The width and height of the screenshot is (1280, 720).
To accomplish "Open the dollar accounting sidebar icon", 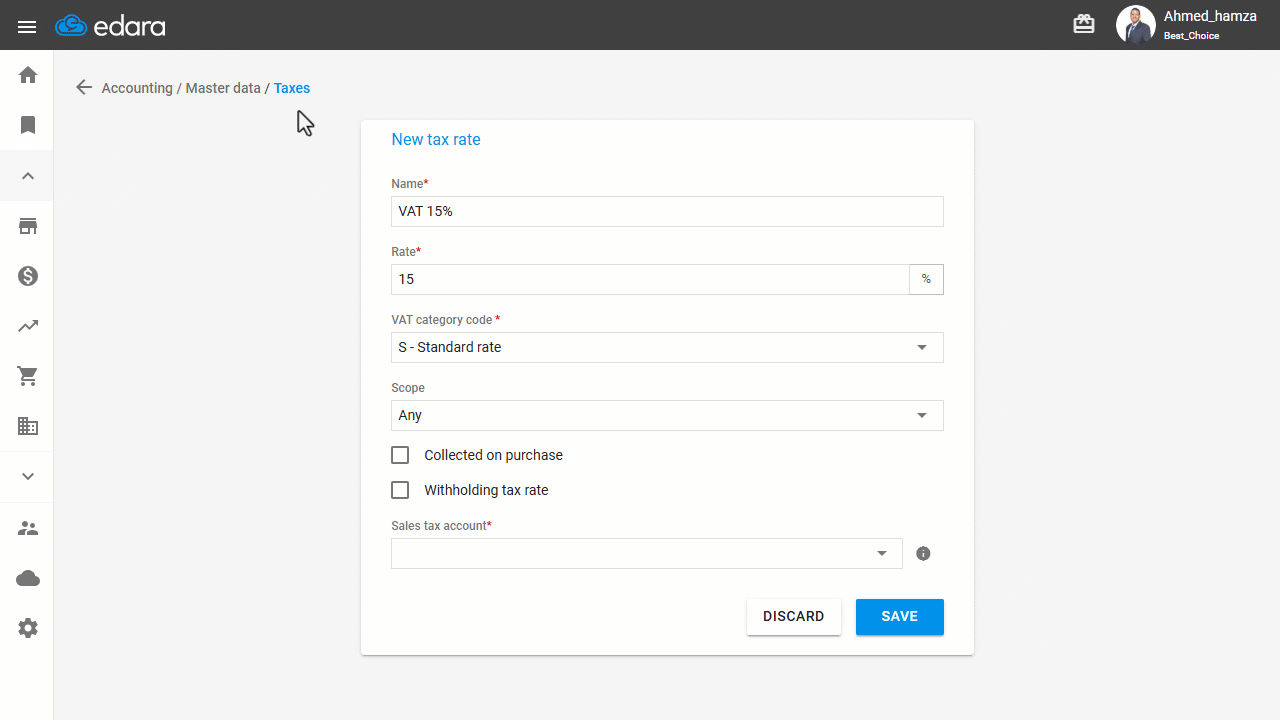I will tap(28, 276).
